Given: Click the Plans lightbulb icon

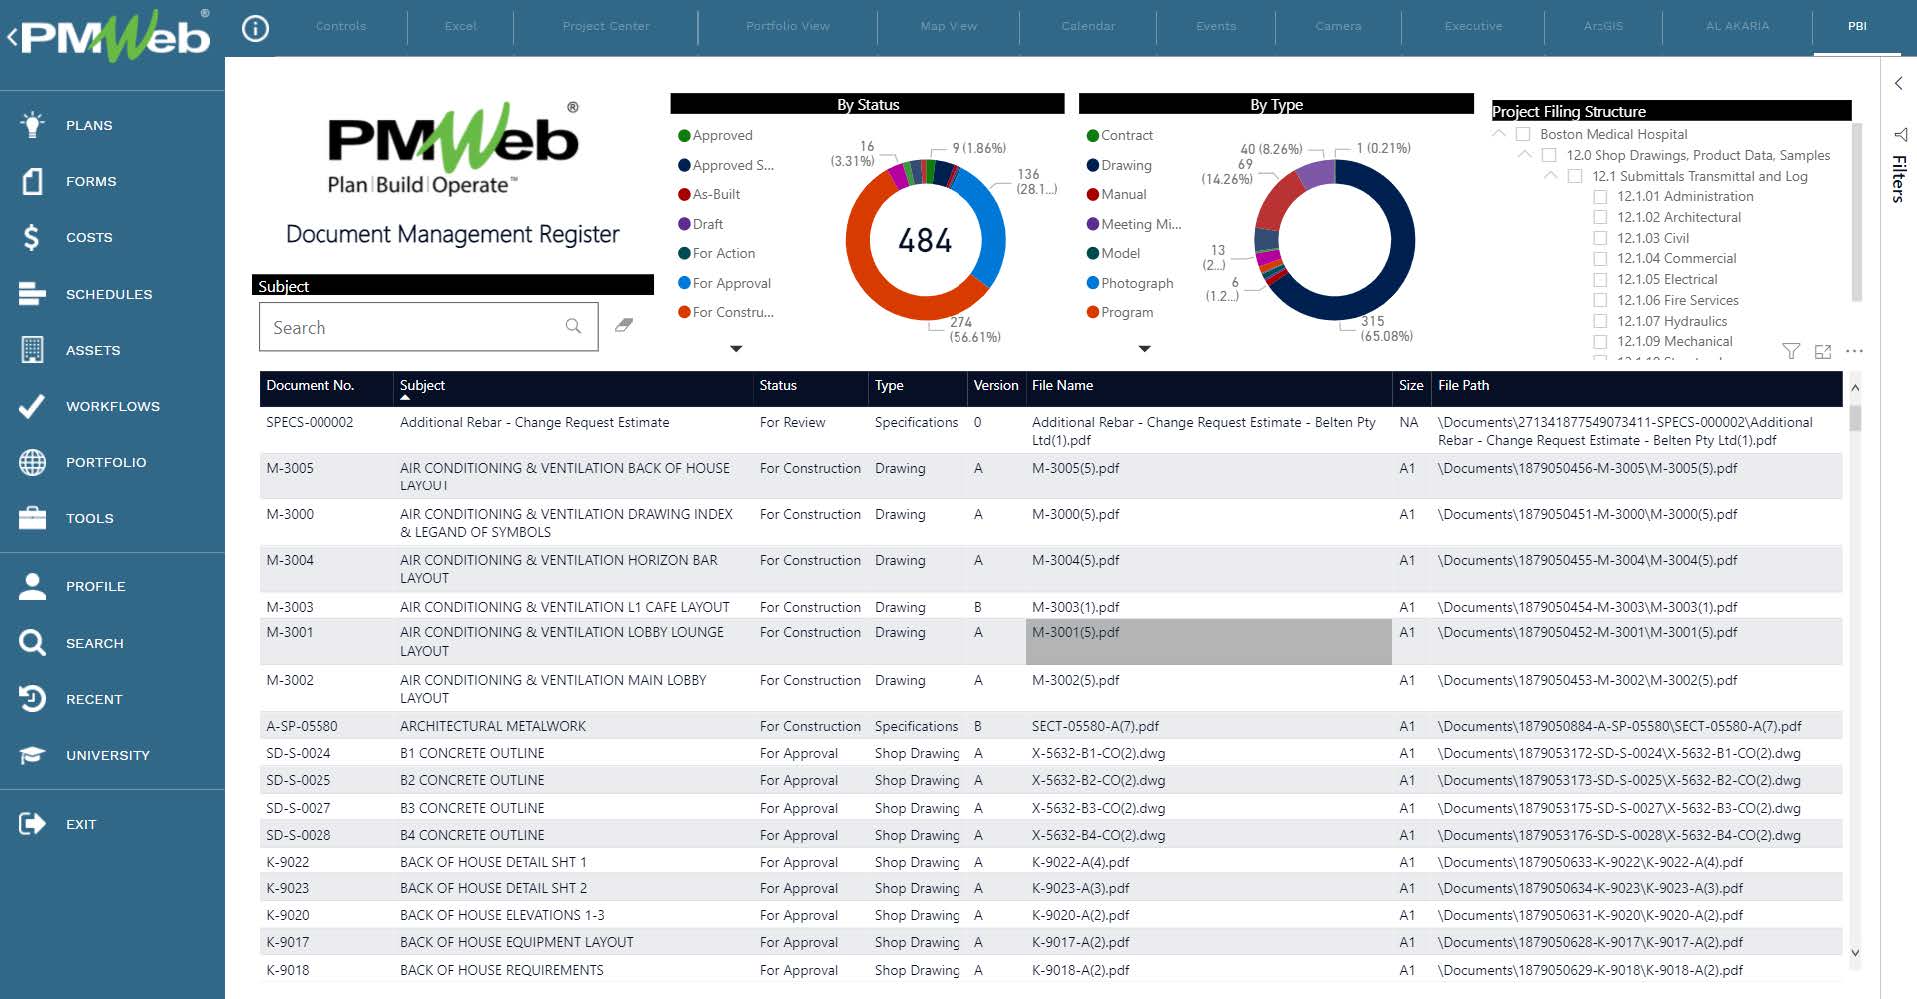Looking at the screenshot, I should tap(32, 125).
